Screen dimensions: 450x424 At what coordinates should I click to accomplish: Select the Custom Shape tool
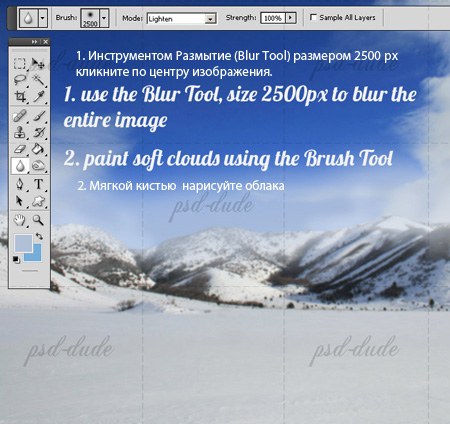(39, 201)
